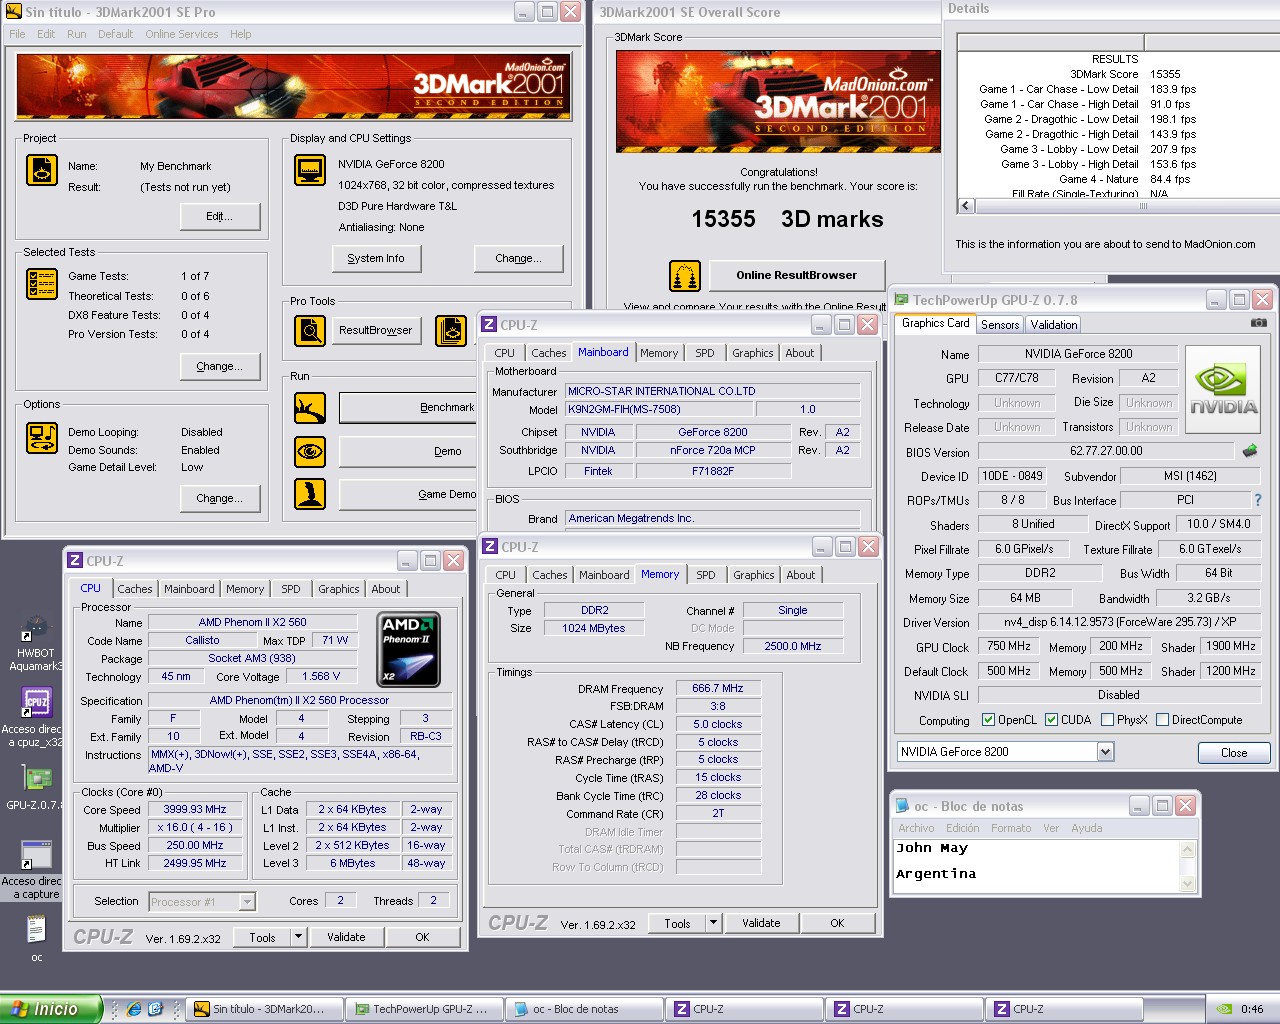Click the Edit... button under Project

tap(220, 216)
